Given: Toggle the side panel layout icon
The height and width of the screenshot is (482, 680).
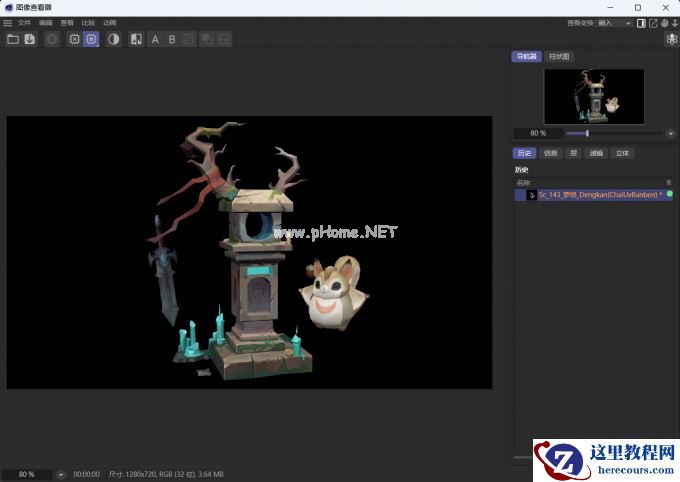Looking at the screenshot, I should 641,23.
